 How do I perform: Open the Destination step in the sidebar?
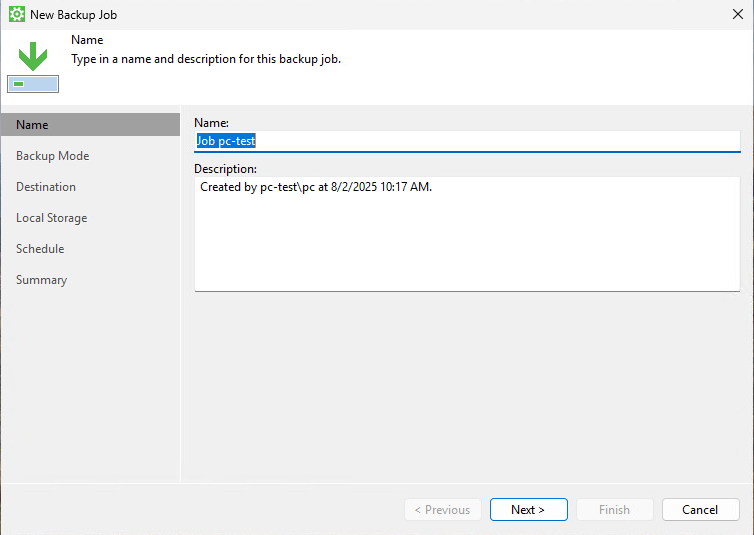point(46,187)
